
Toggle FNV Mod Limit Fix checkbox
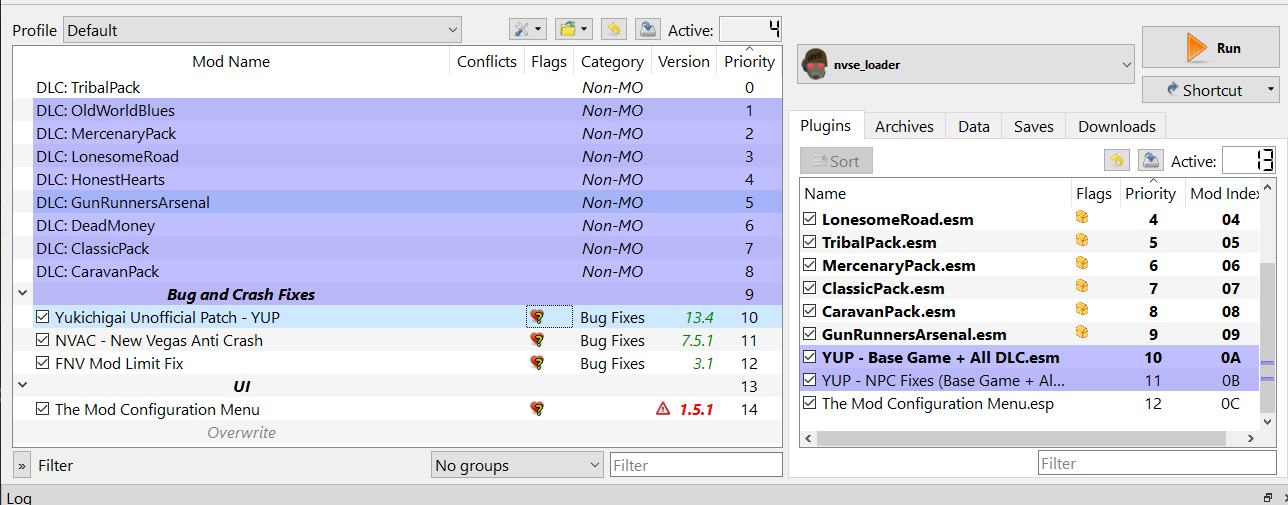tap(42, 363)
